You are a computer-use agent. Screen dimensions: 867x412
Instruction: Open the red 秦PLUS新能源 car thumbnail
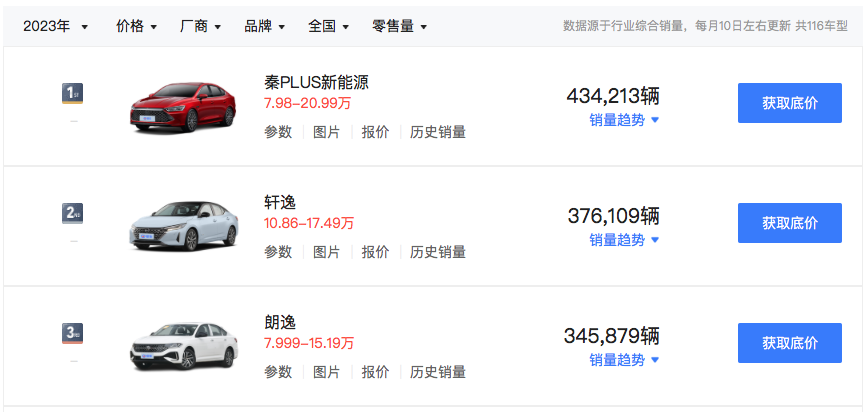tap(183, 107)
